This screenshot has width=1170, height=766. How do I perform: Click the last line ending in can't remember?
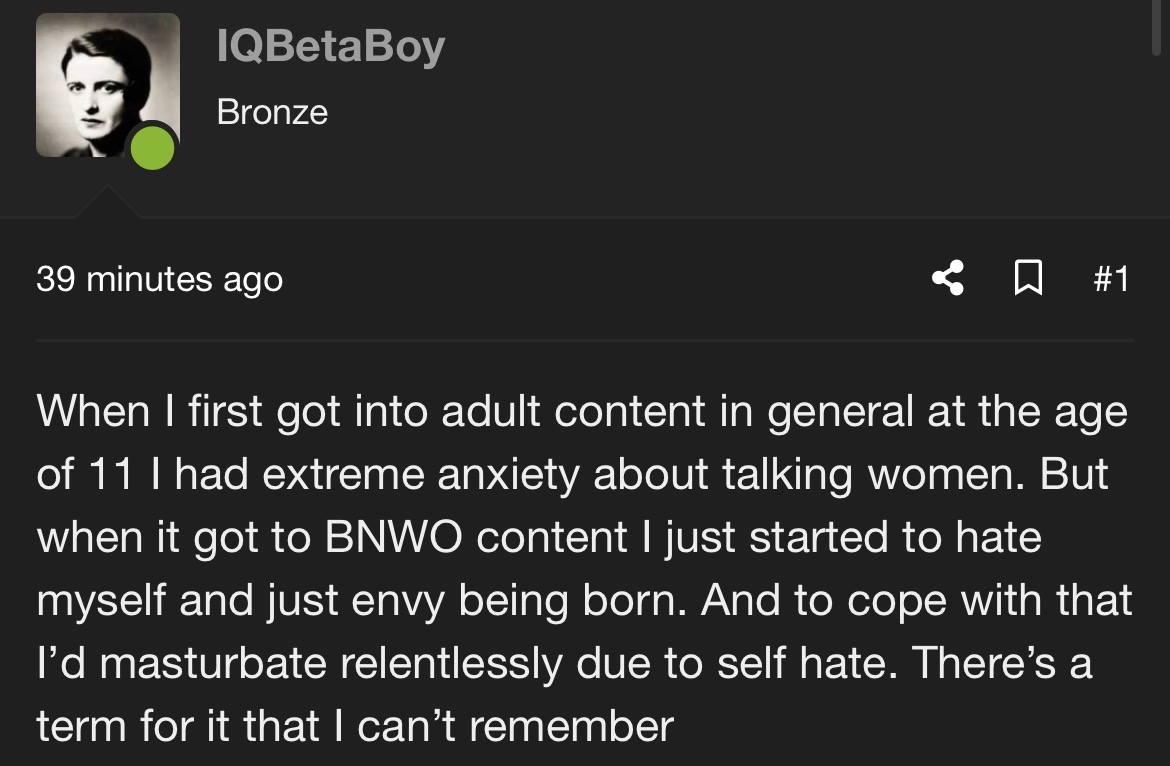pos(355,726)
